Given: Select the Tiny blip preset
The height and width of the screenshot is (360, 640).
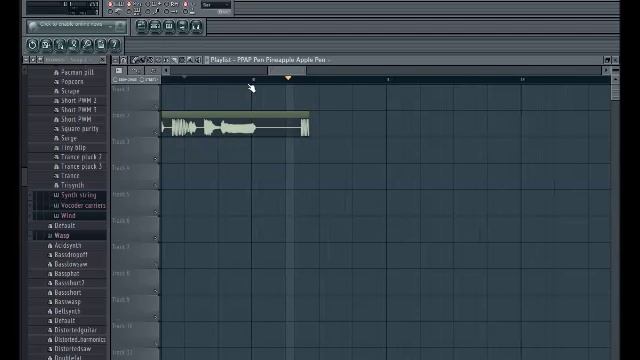Looking at the screenshot, I should (73, 148).
